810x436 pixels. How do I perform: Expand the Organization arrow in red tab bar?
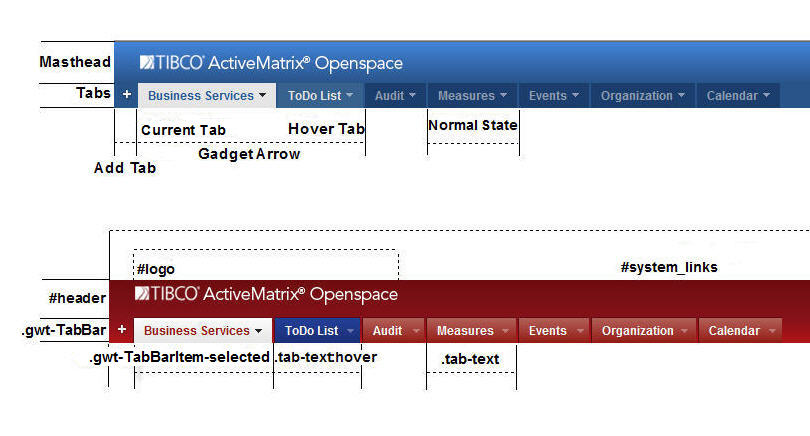684,331
